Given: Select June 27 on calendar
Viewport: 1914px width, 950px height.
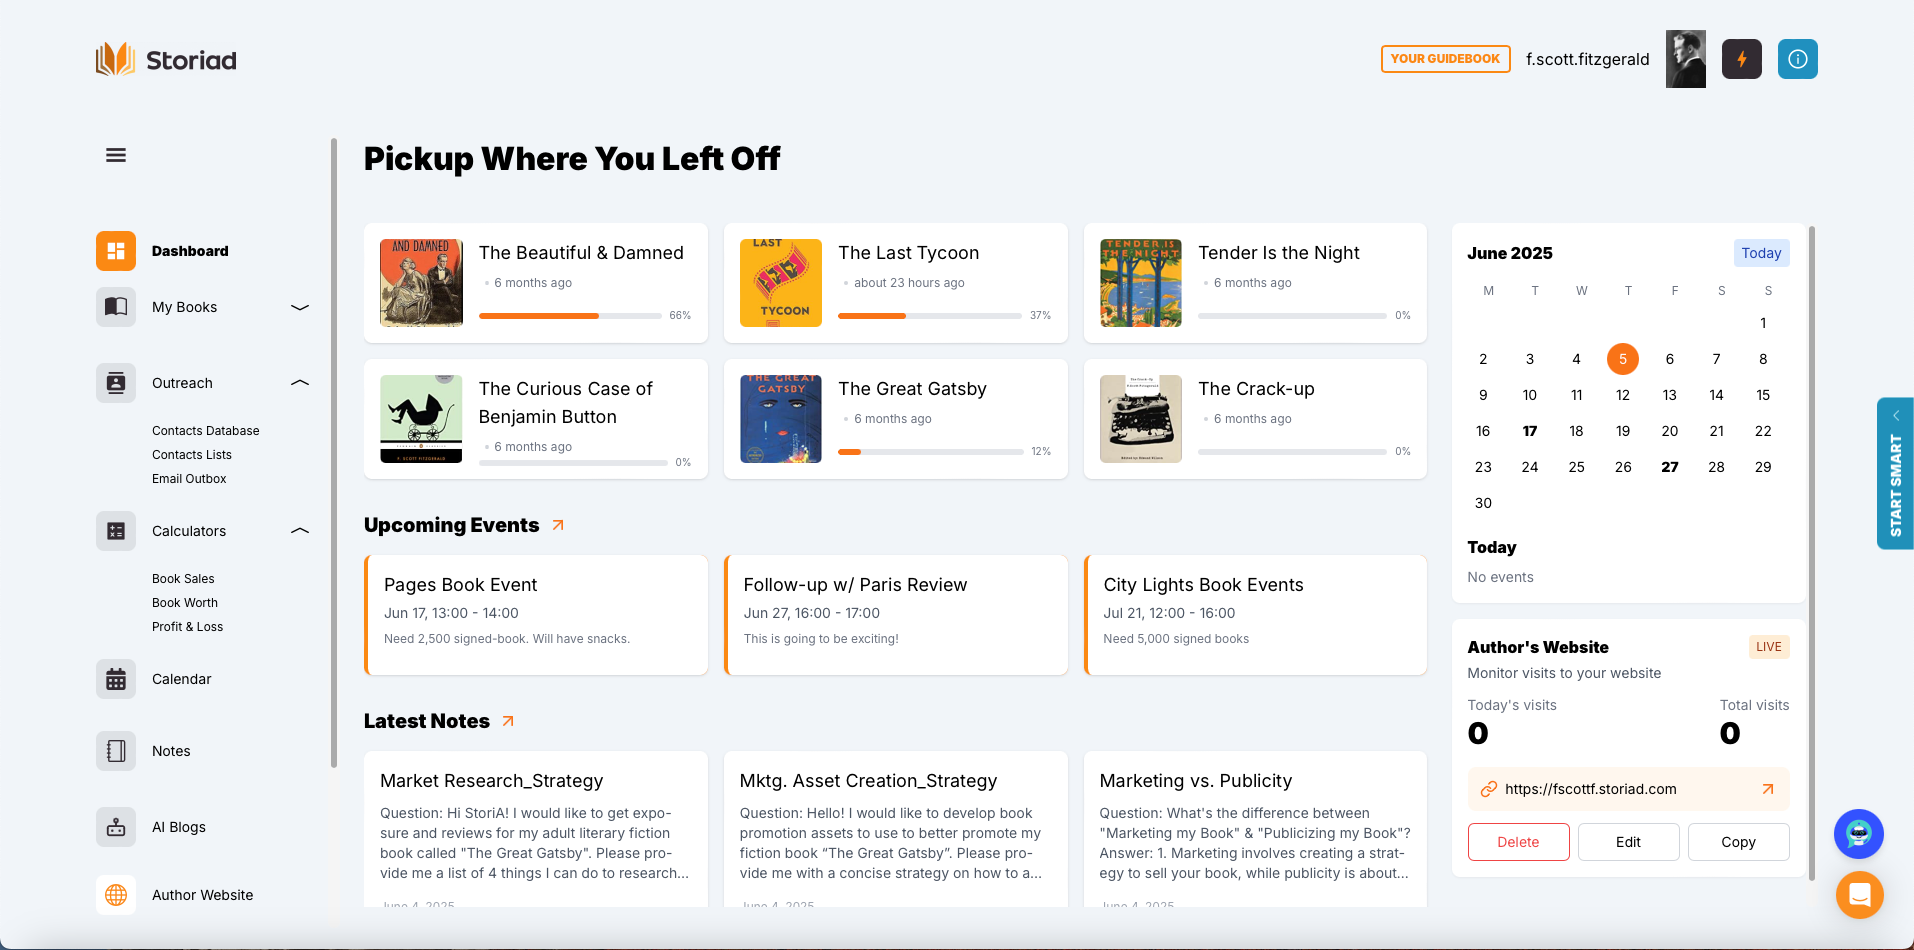Looking at the screenshot, I should [x=1670, y=467].
